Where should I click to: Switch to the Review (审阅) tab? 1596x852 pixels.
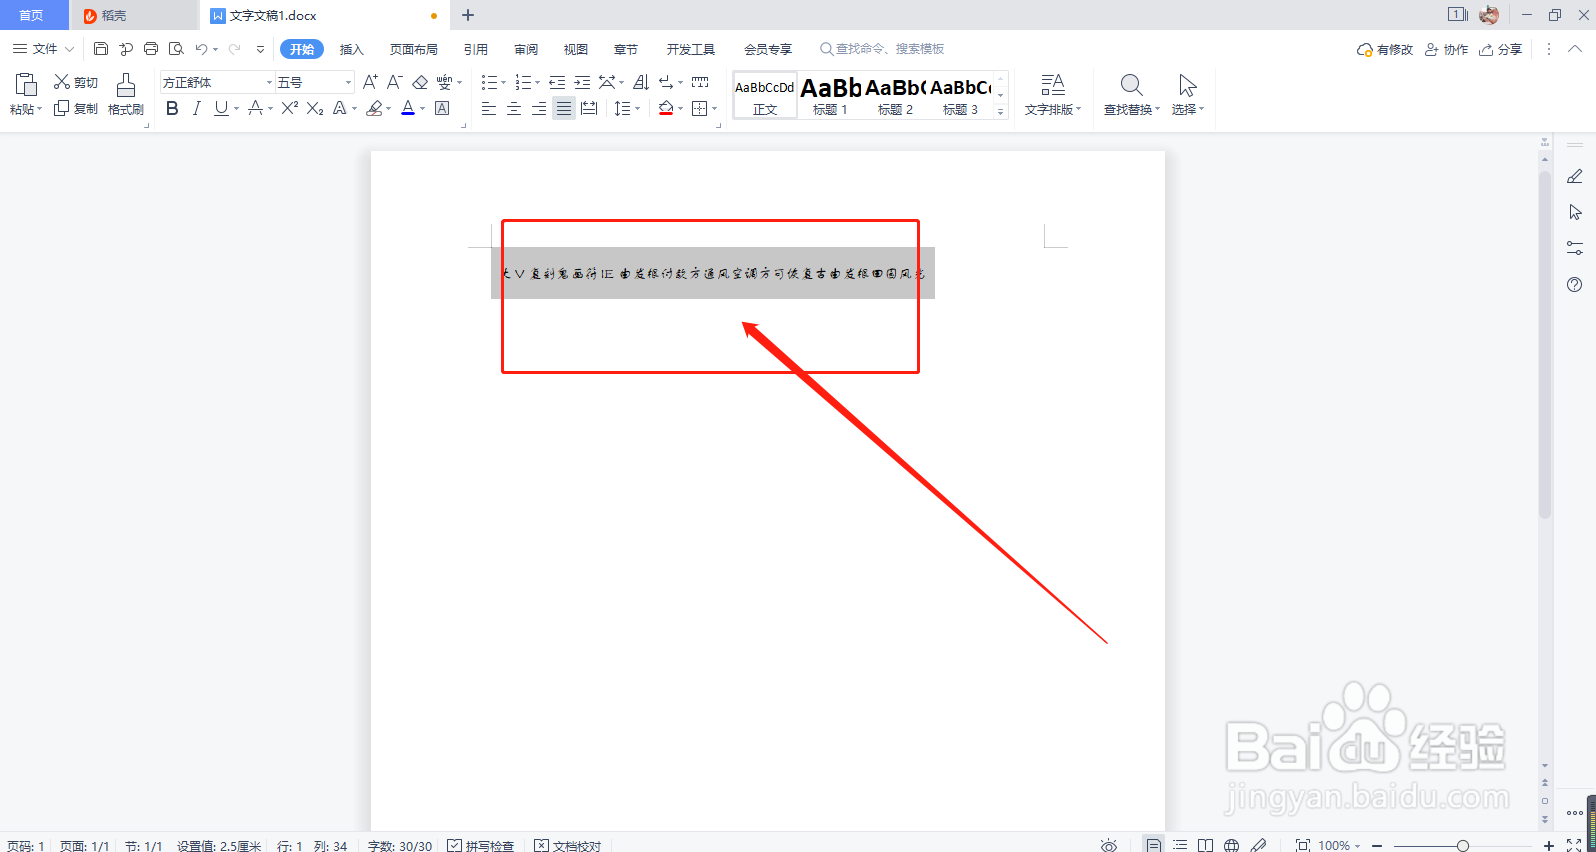click(526, 49)
